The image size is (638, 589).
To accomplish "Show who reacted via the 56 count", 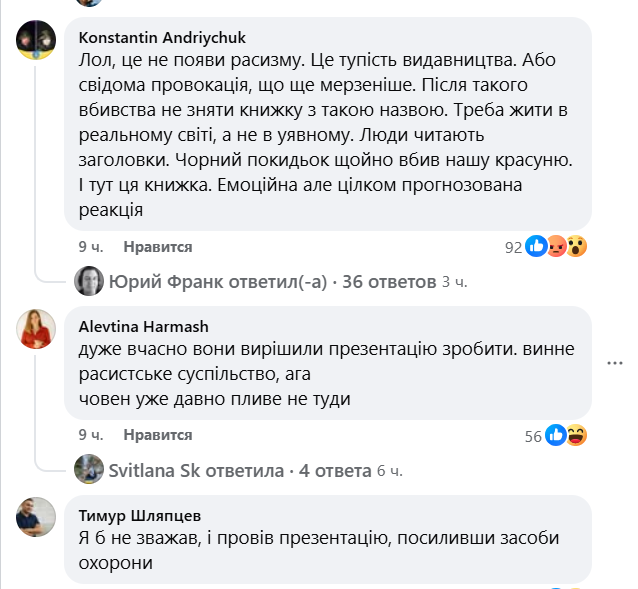I will pos(532,436).
